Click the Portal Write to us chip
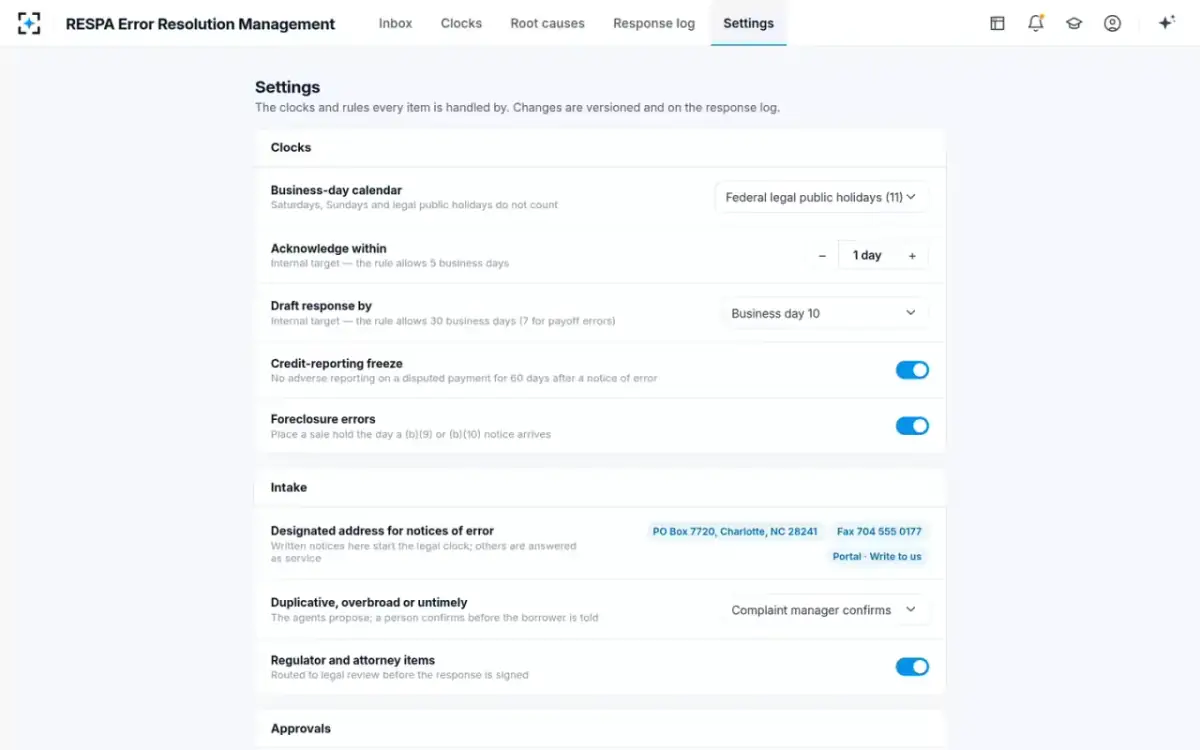 [x=877, y=557]
